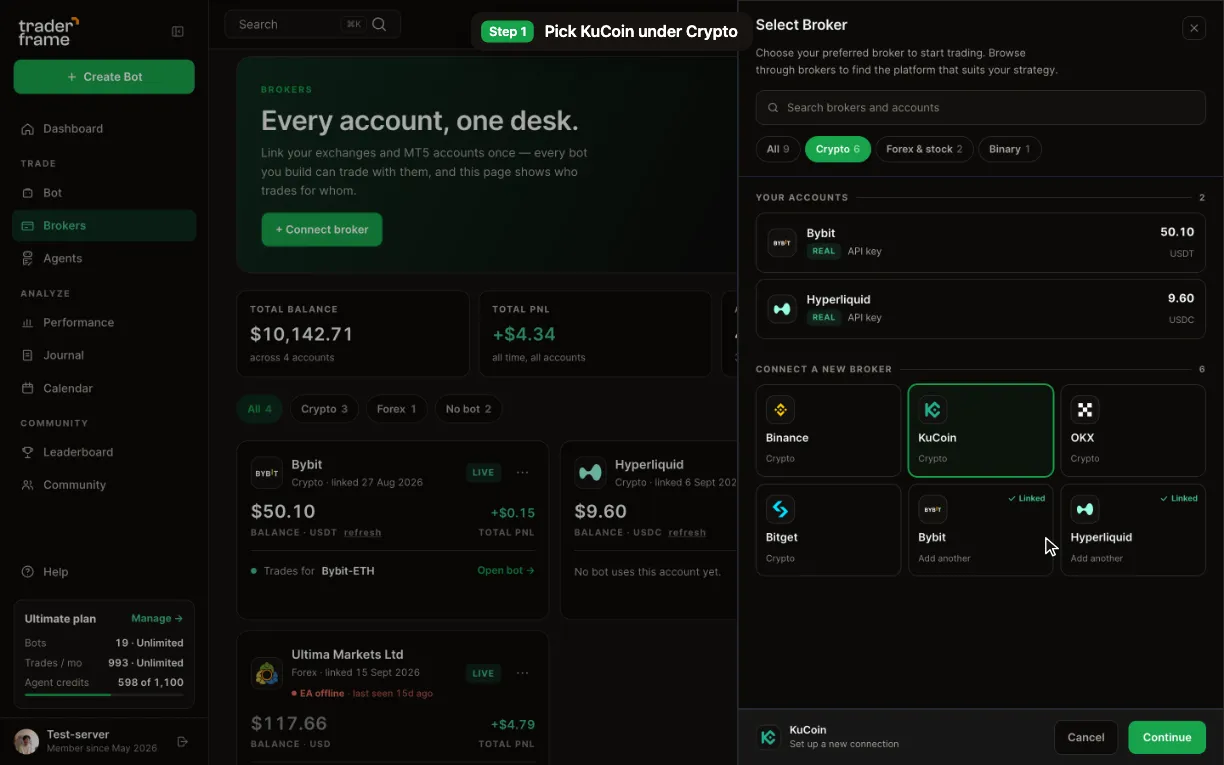Focus the top Search field

[x=312, y=24]
